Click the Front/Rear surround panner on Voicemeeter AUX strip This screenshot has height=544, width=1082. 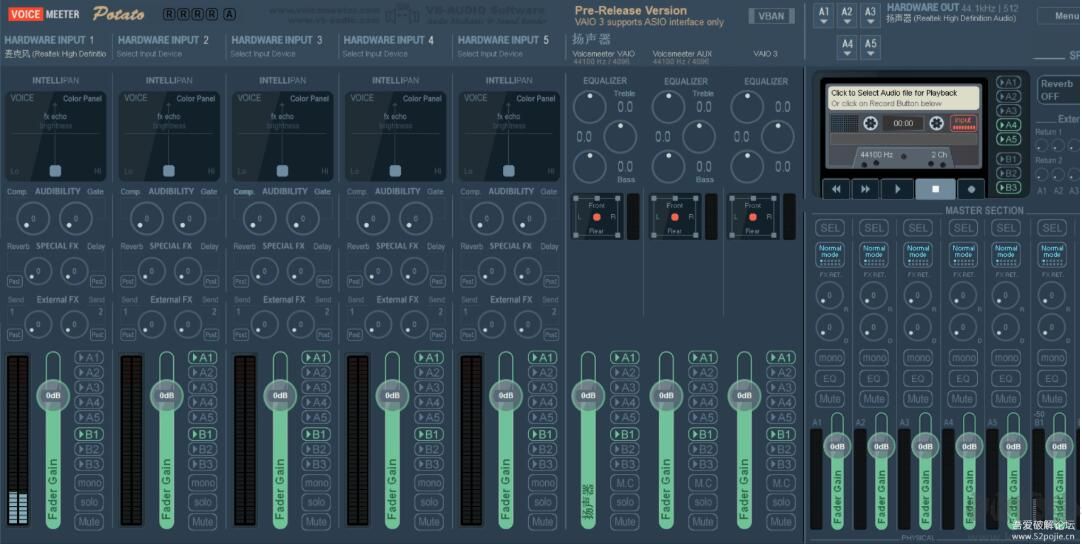click(x=675, y=217)
